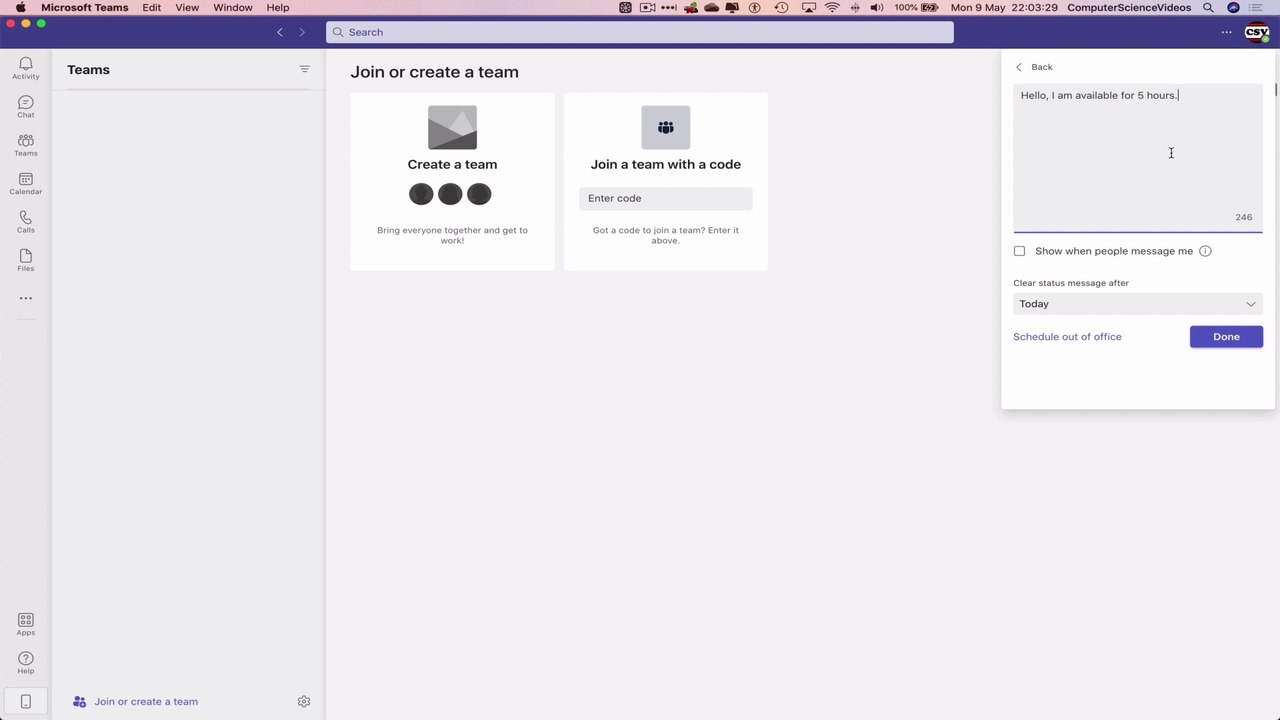Open the Edit menu
The height and width of the screenshot is (720, 1280).
point(151,7)
